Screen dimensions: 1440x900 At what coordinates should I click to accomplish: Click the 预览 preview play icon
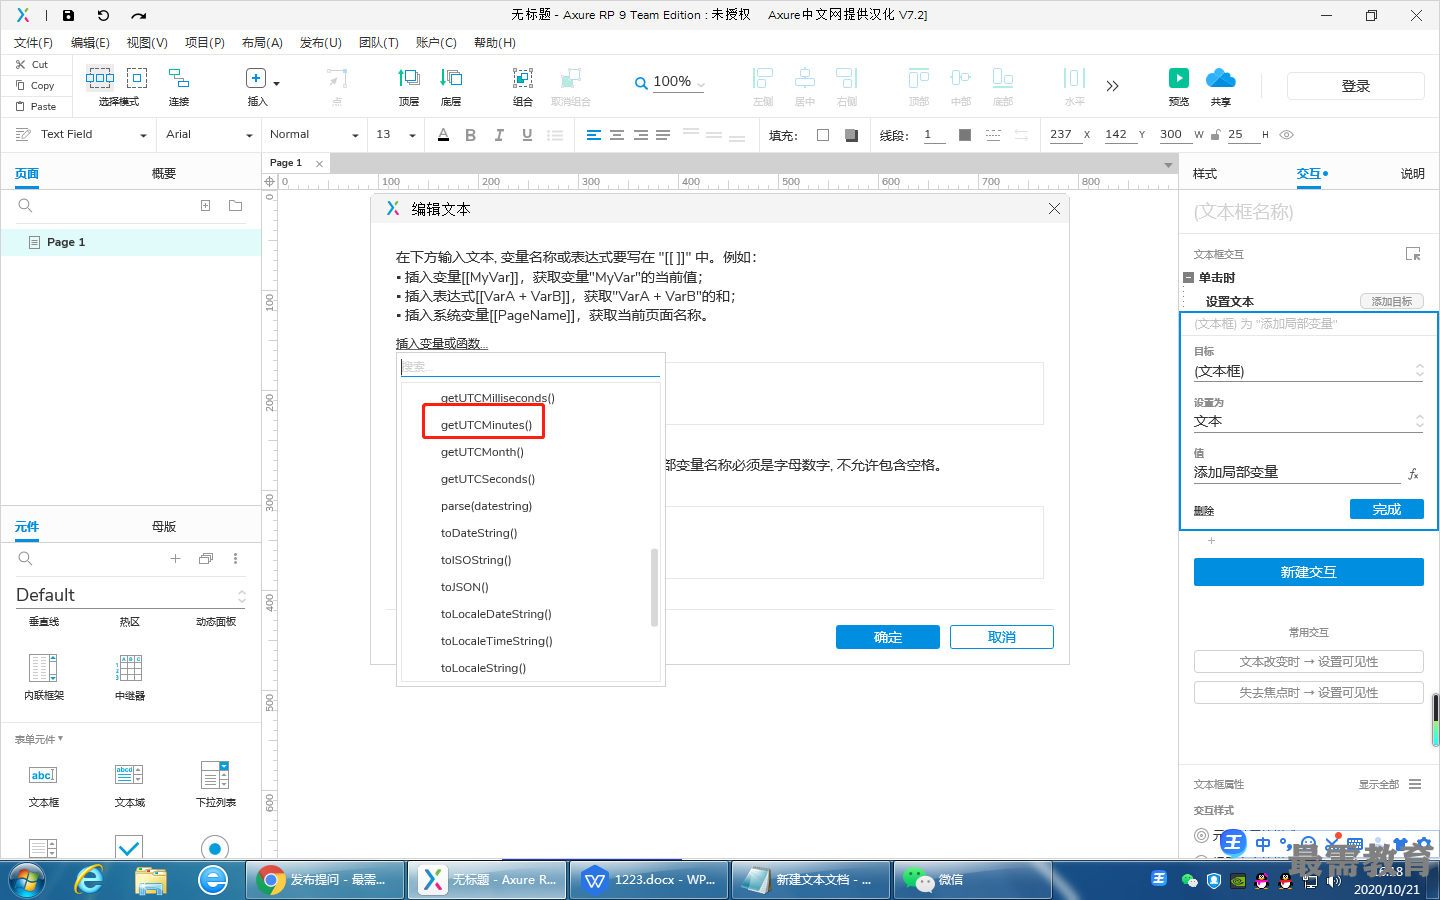(1179, 78)
